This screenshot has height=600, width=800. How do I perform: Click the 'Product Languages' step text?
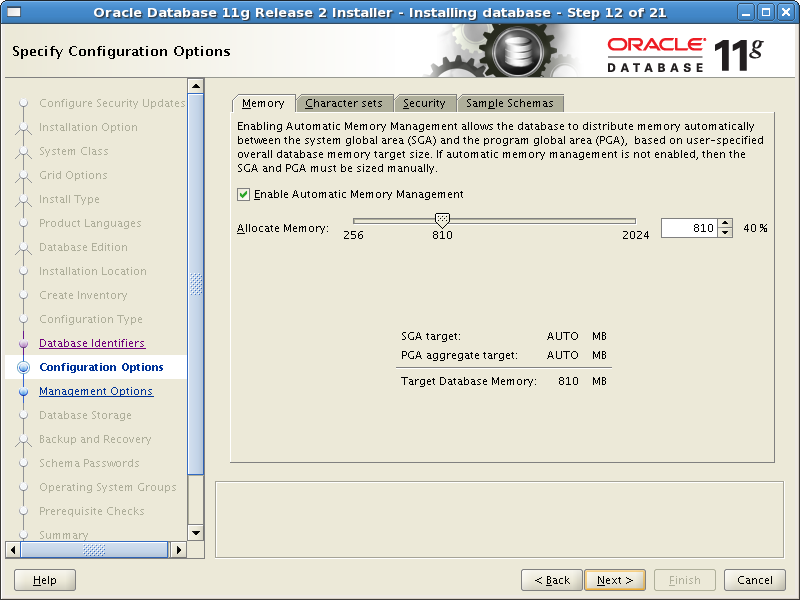click(x=90, y=223)
